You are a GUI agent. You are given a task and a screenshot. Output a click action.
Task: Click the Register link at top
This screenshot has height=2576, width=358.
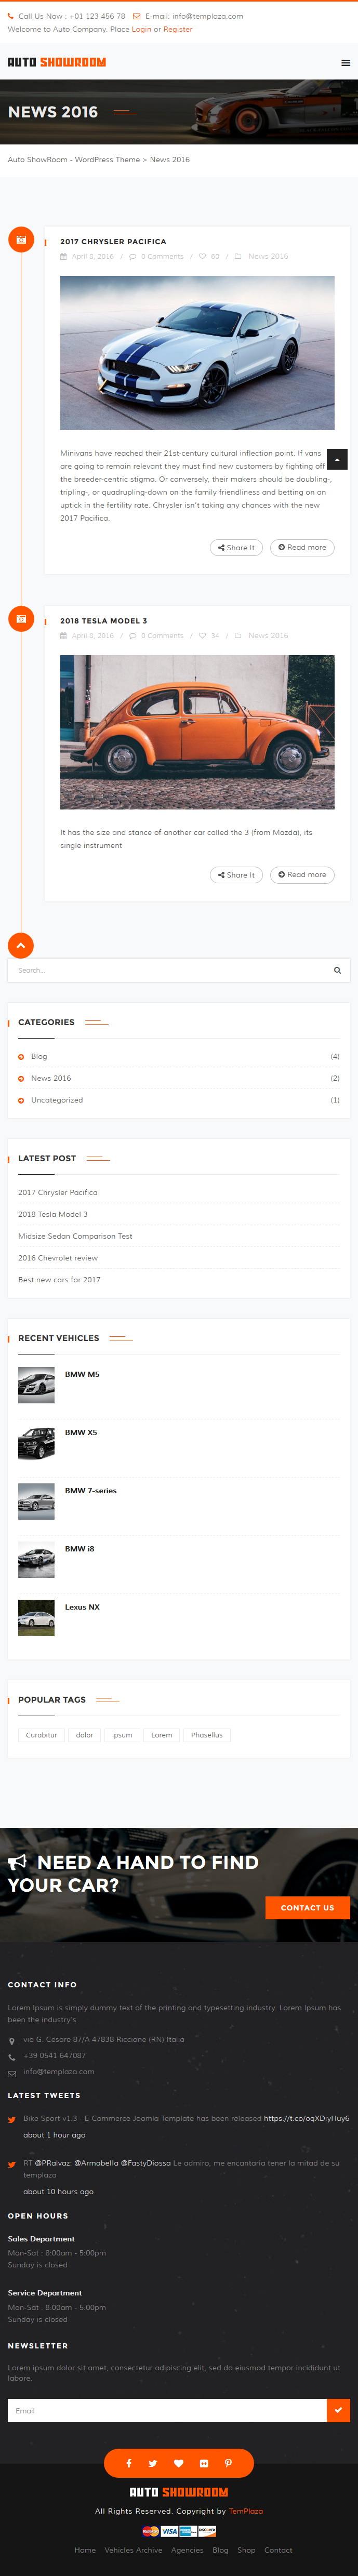click(178, 29)
